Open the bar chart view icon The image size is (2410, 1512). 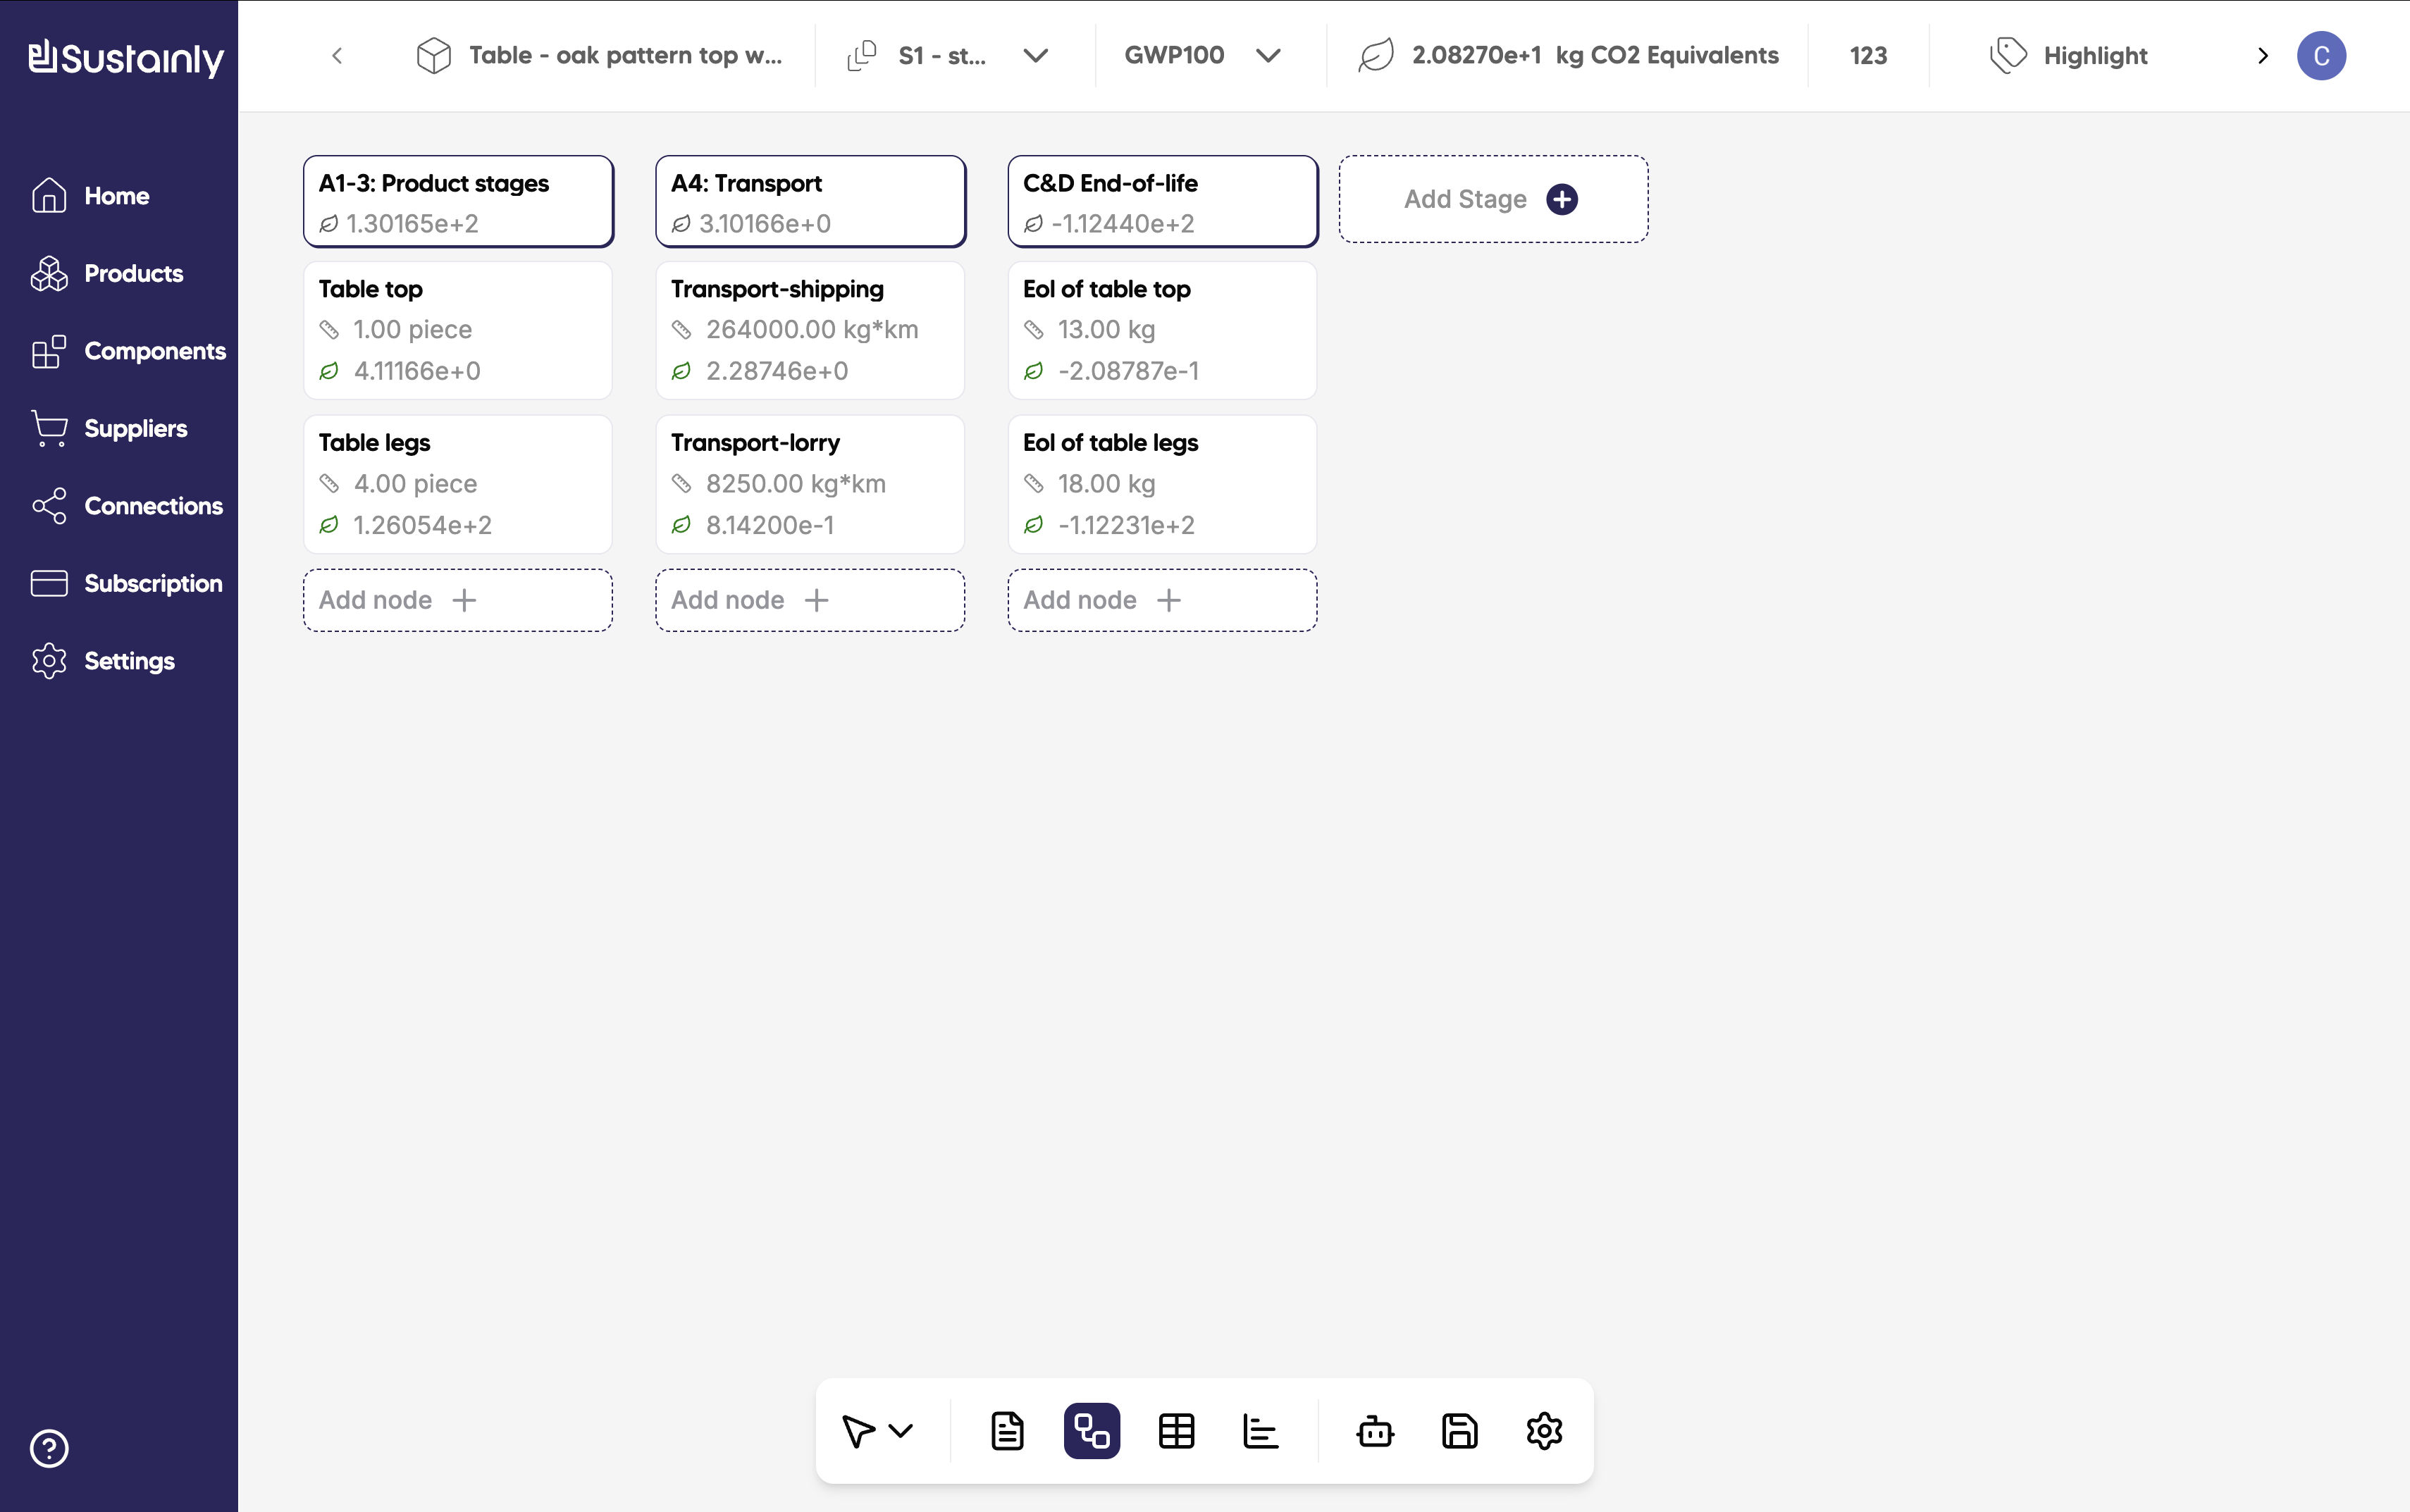(x=1260, y=1431)
